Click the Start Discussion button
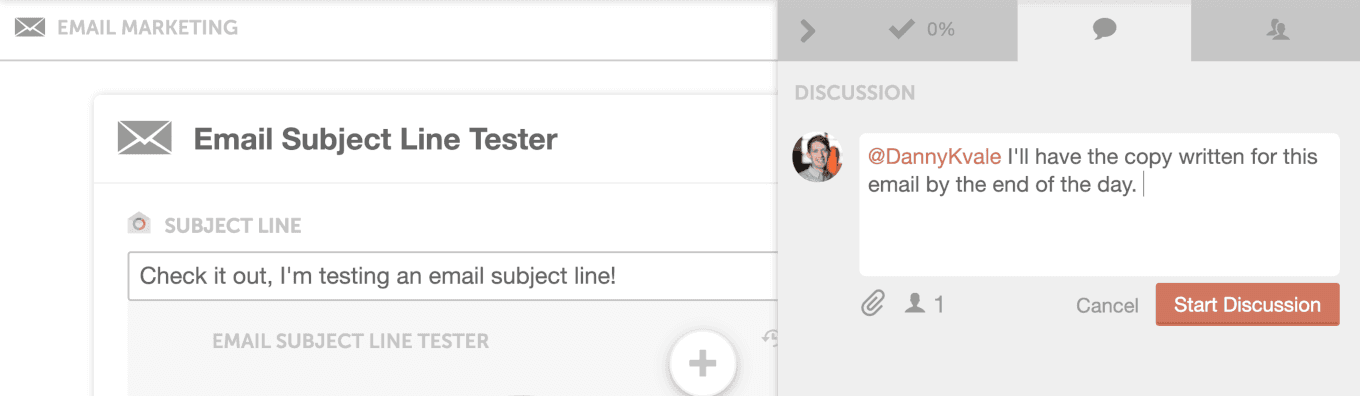This screenshot has height=396, width=1360. [x=1247, y=305]
